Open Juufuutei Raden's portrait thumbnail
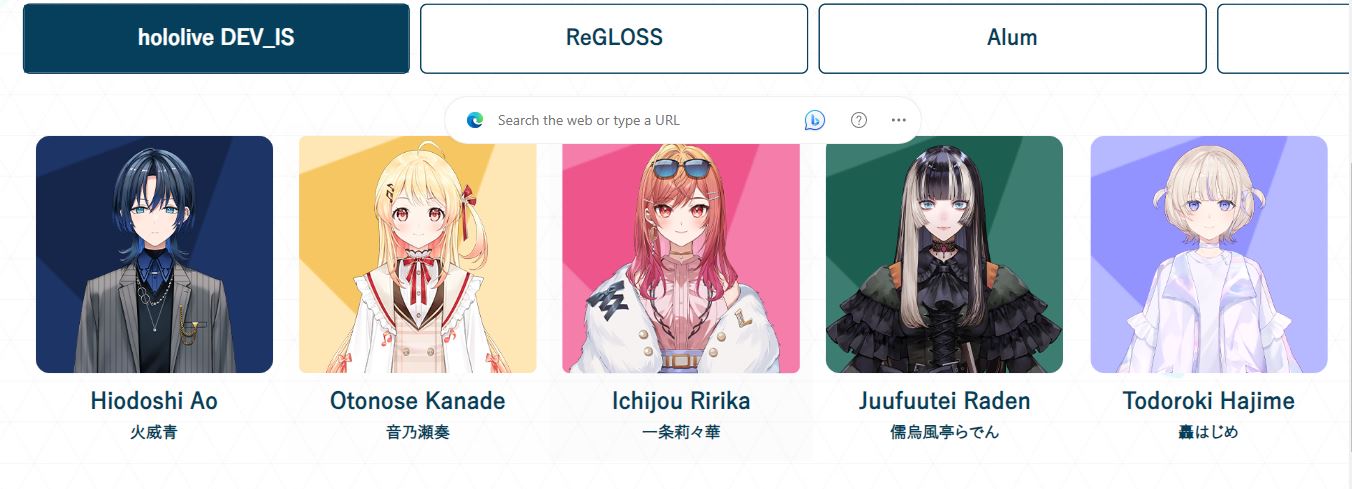This screenshot has width=1352, height=489. 944,254
